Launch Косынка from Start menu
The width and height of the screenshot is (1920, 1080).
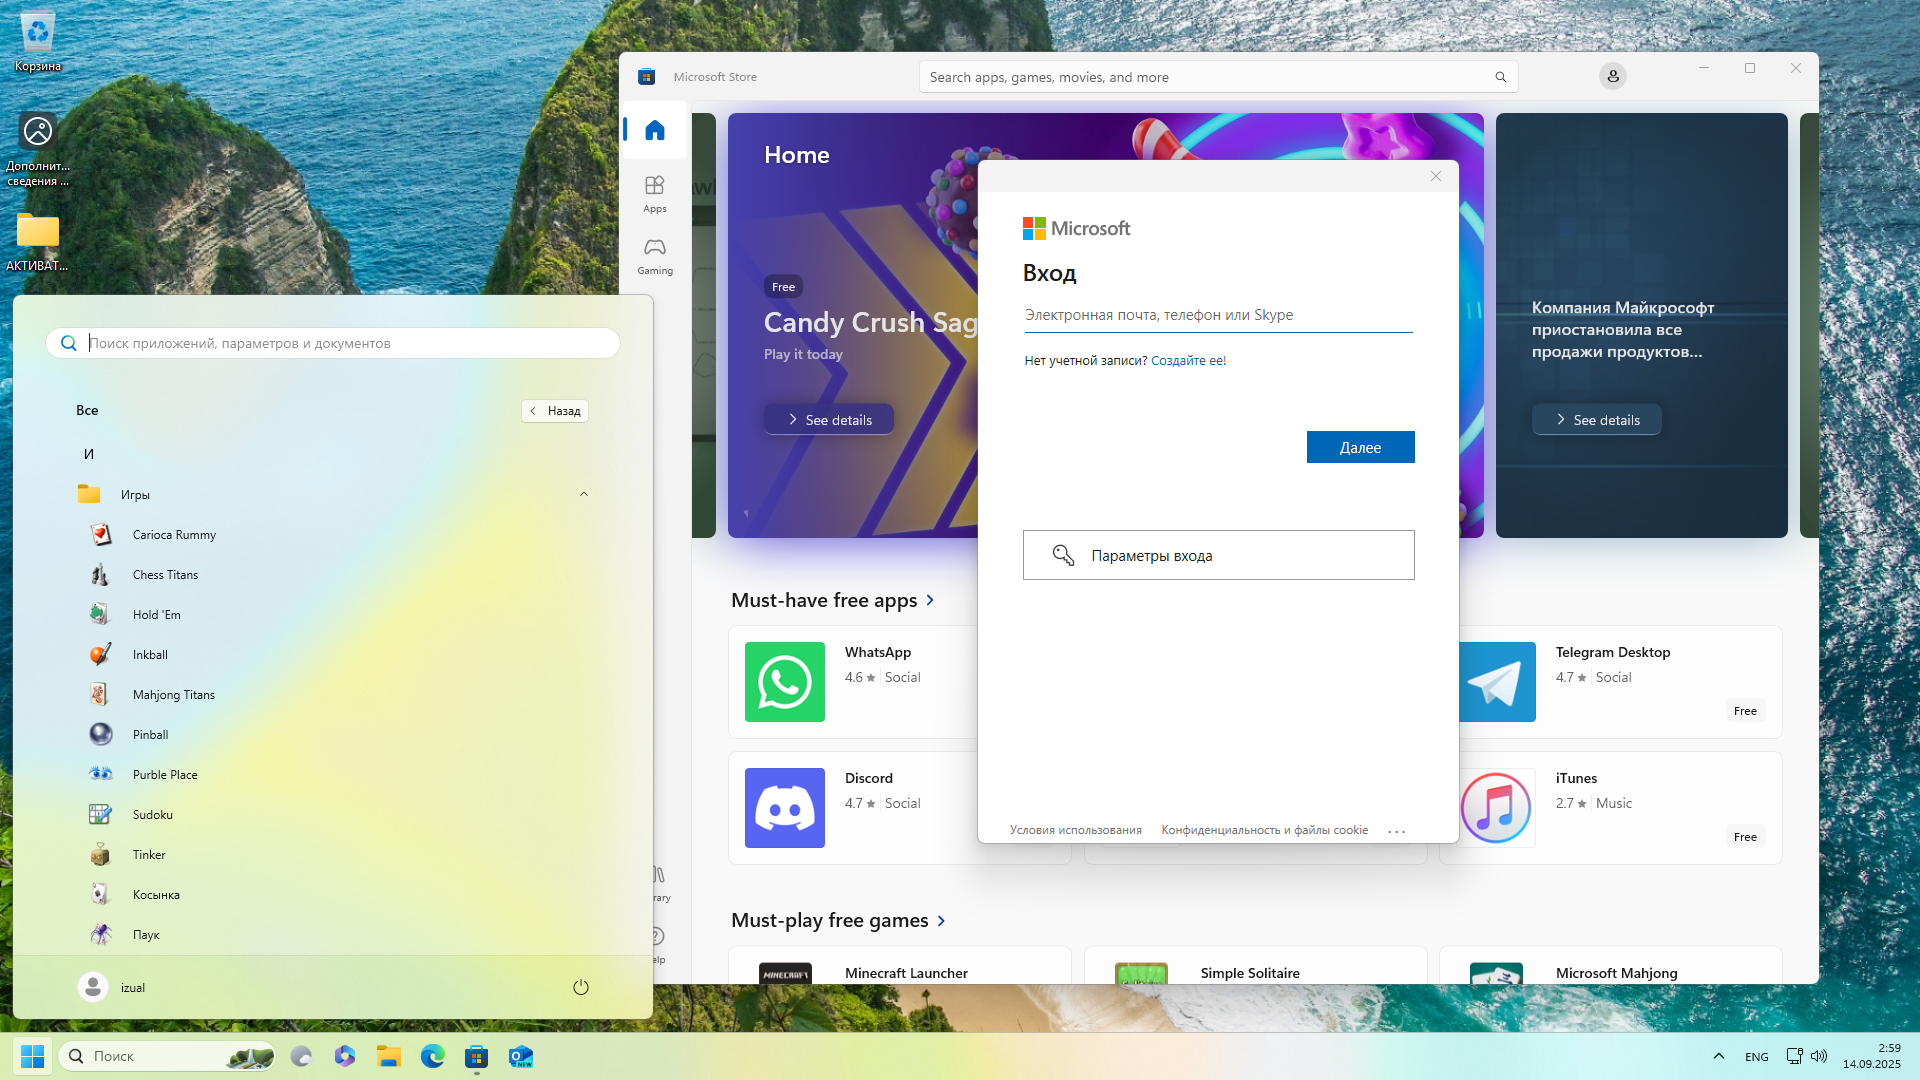tap(333, 895)
